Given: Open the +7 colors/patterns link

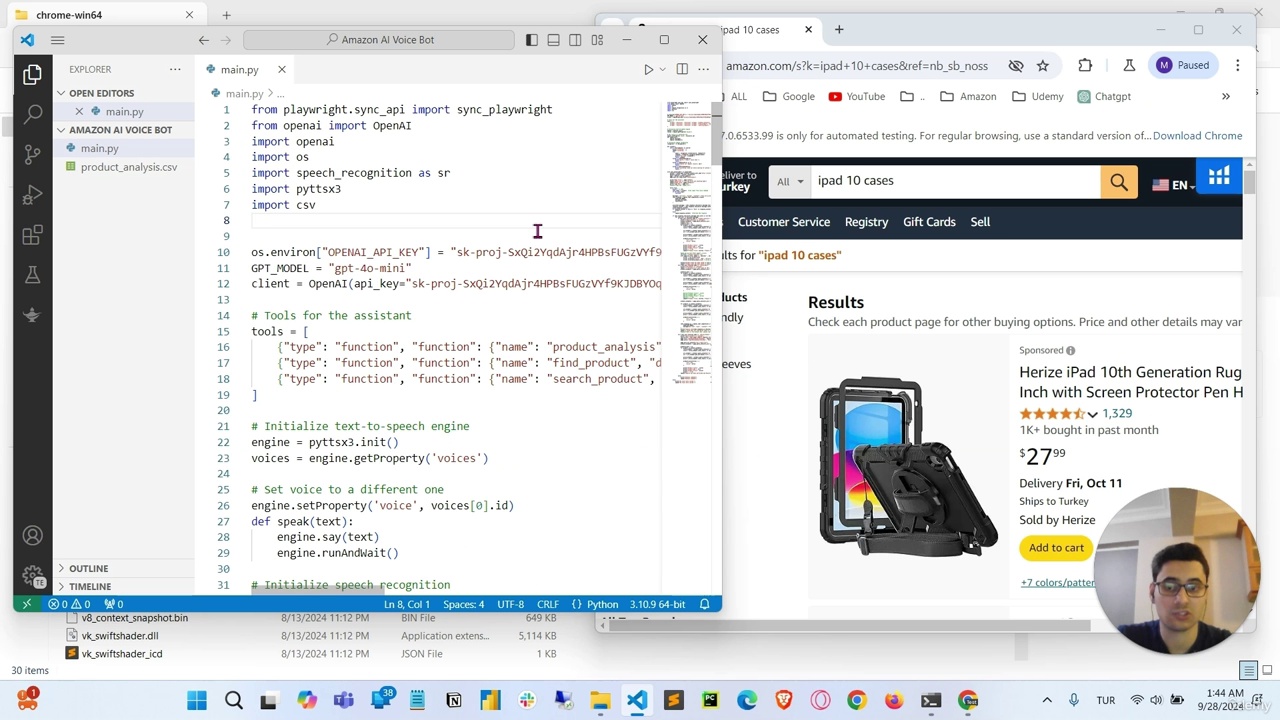Looking at the screenshot, I should coord(1058,582).
